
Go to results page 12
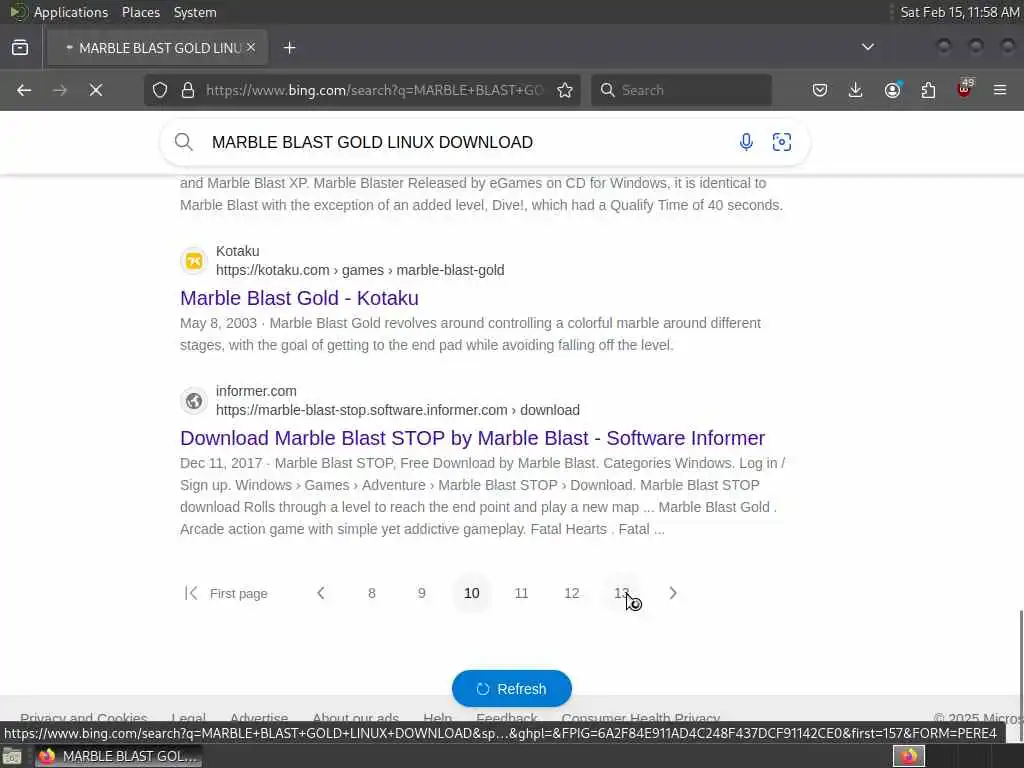[x=571, y=593]
